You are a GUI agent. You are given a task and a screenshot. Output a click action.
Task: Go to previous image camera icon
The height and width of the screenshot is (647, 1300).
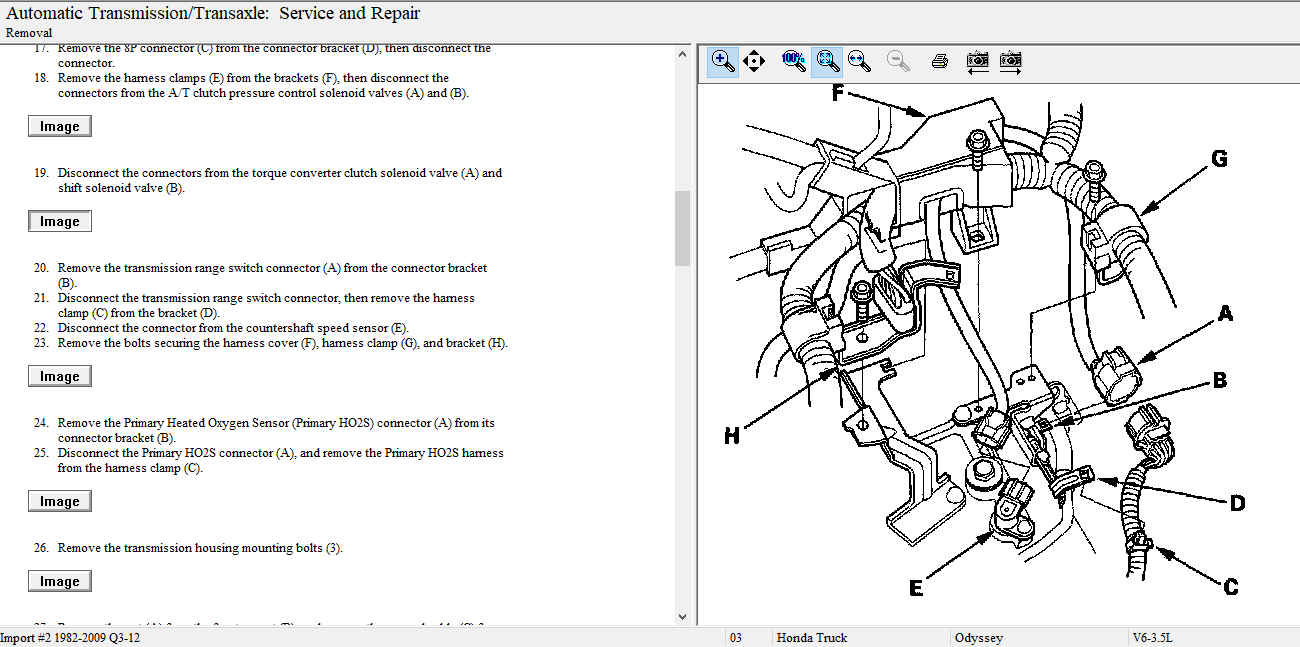tap(977, 61)
